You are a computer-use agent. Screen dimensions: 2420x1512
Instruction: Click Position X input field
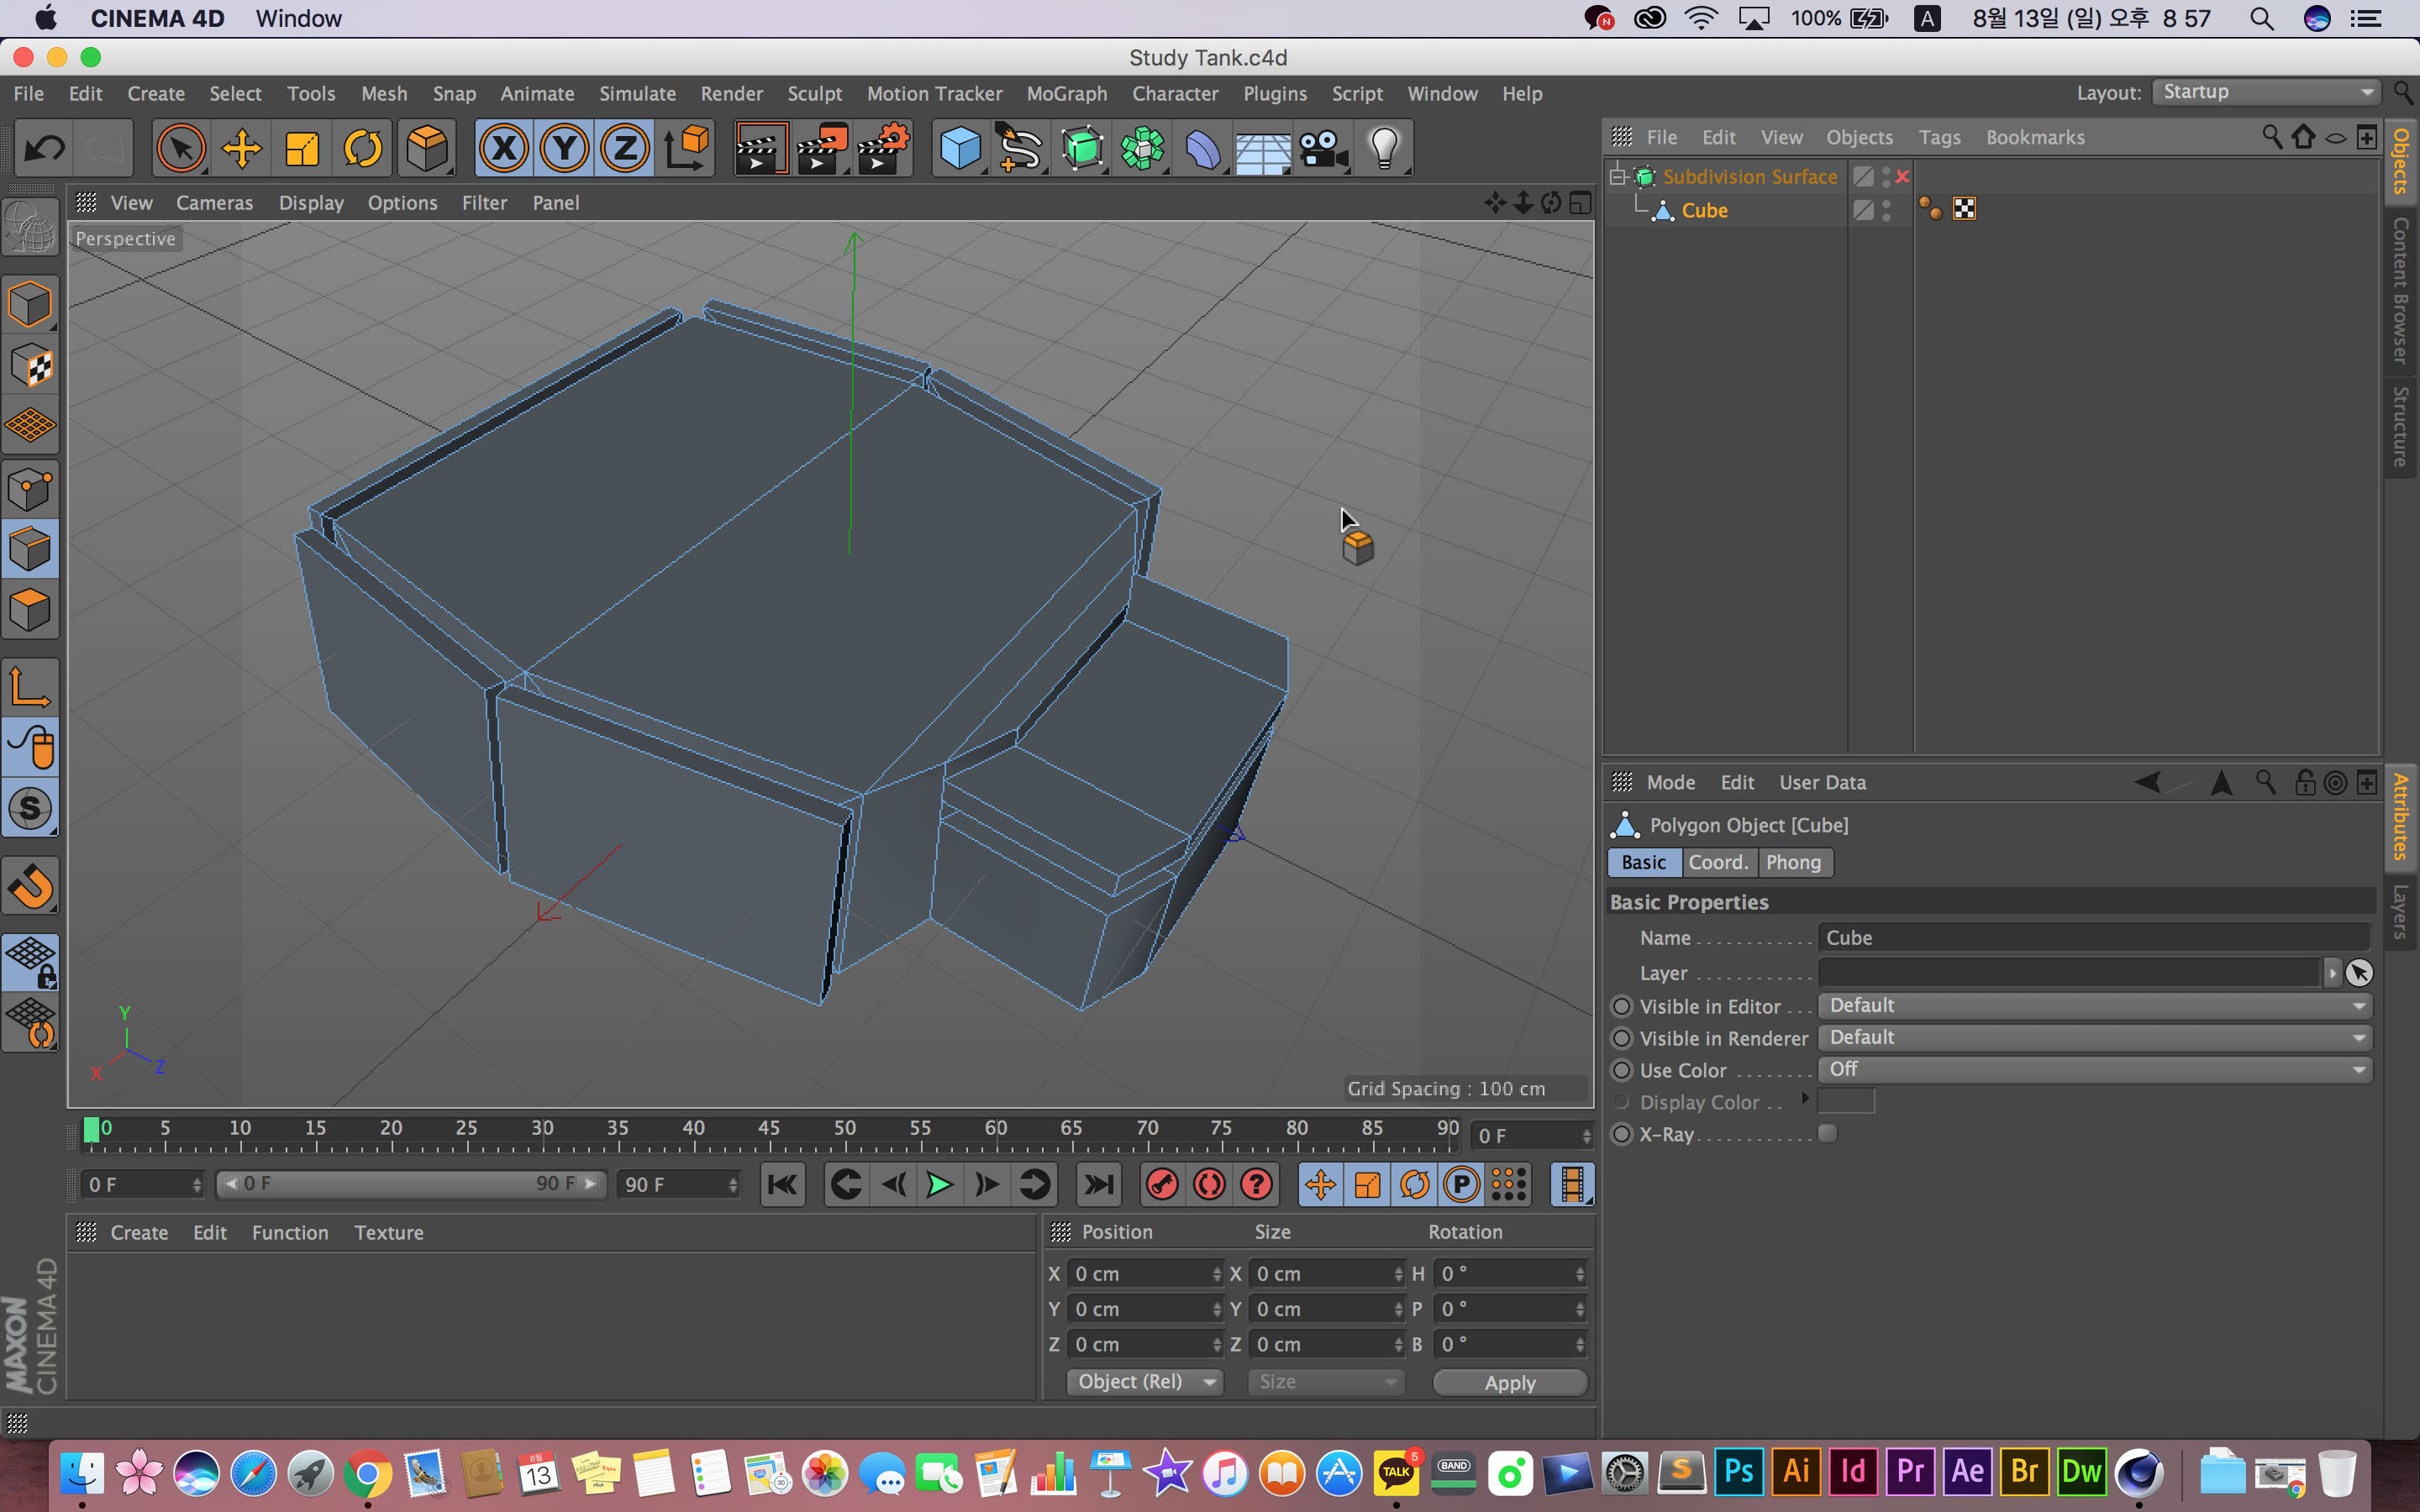coord(1146,1274)
